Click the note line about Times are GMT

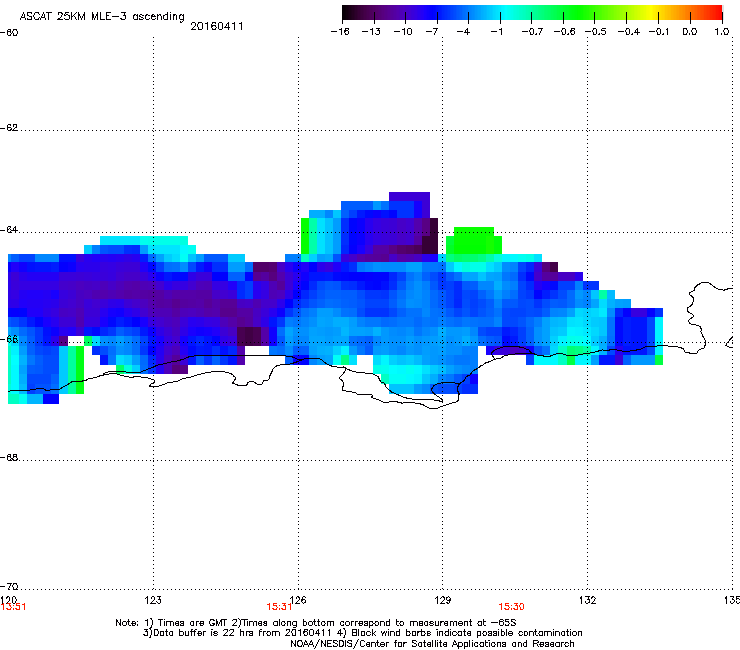click(316, 623)
